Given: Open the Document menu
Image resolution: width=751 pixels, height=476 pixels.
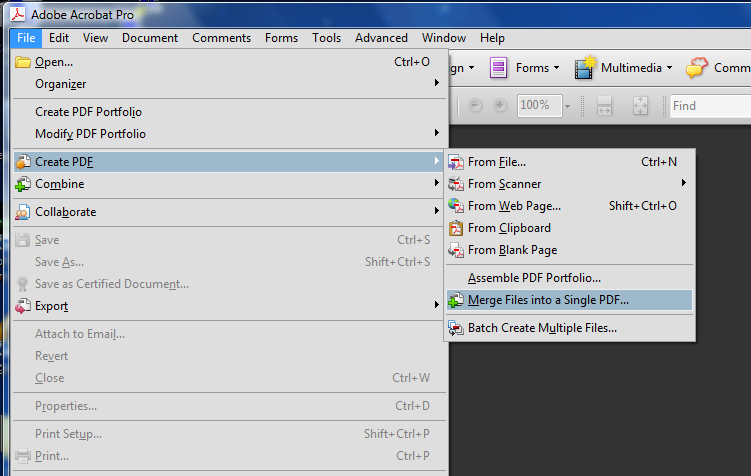Looking at the screenshot, I should coord(150,38).
